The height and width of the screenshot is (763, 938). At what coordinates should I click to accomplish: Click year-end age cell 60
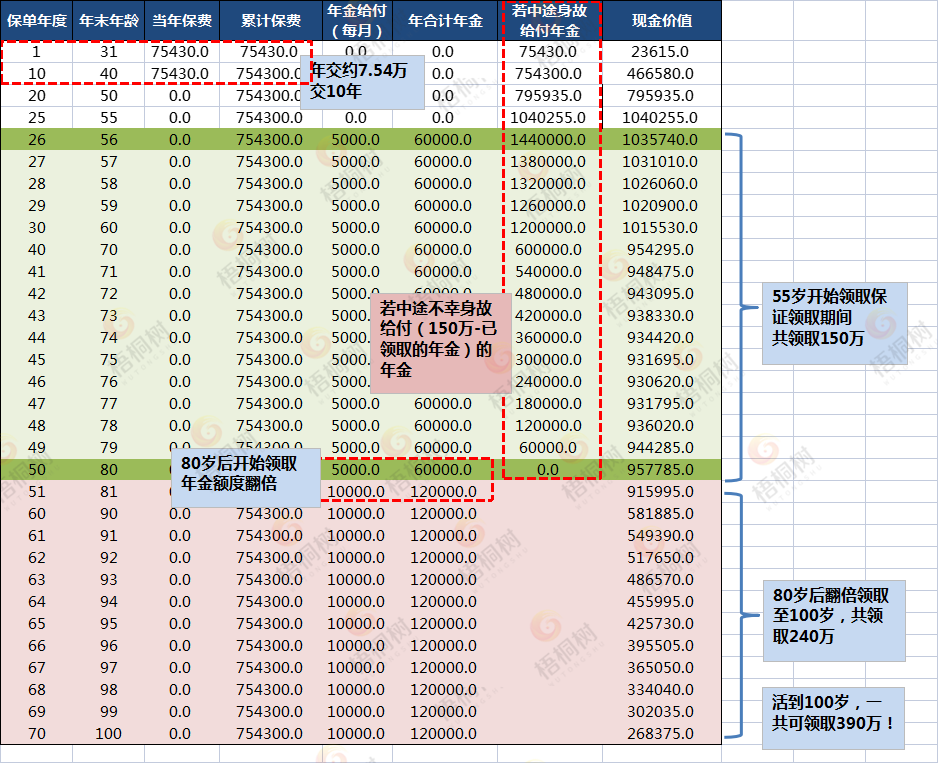[108, 227]
